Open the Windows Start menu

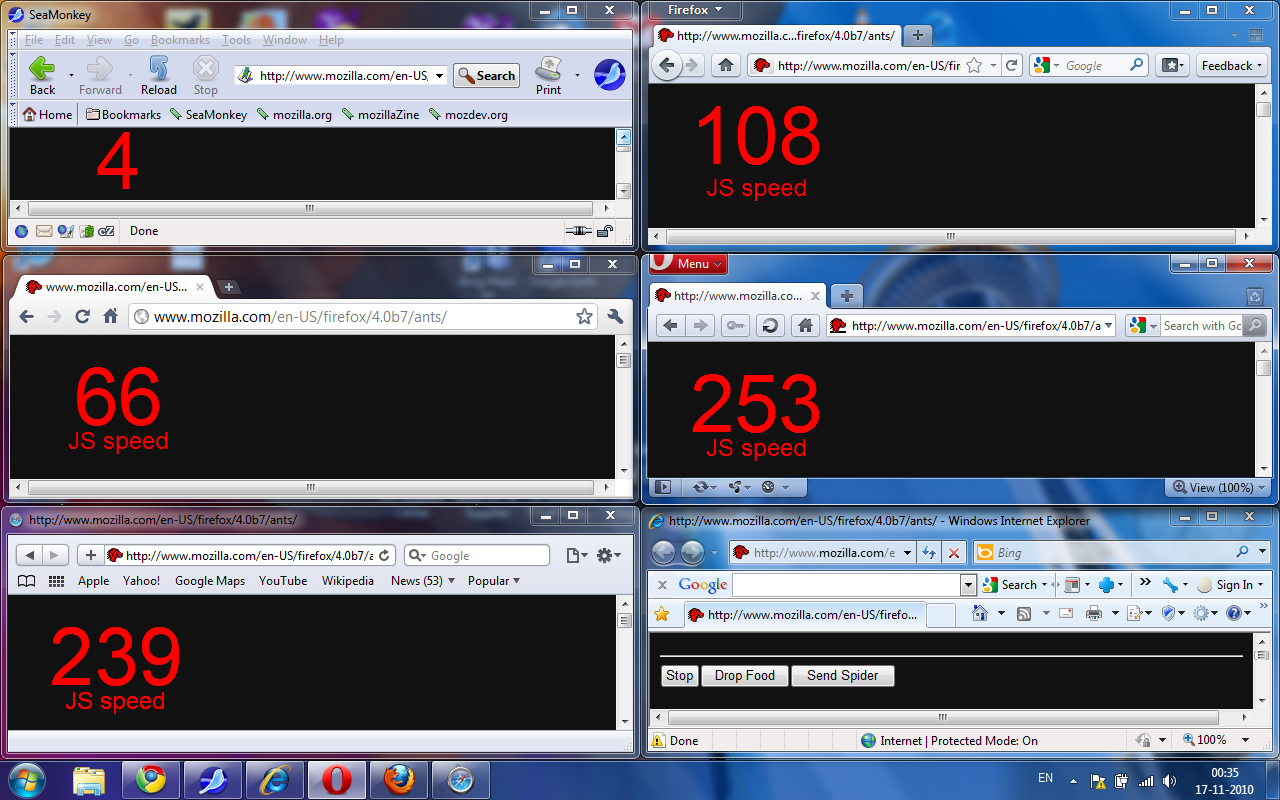tap(27, 779)
